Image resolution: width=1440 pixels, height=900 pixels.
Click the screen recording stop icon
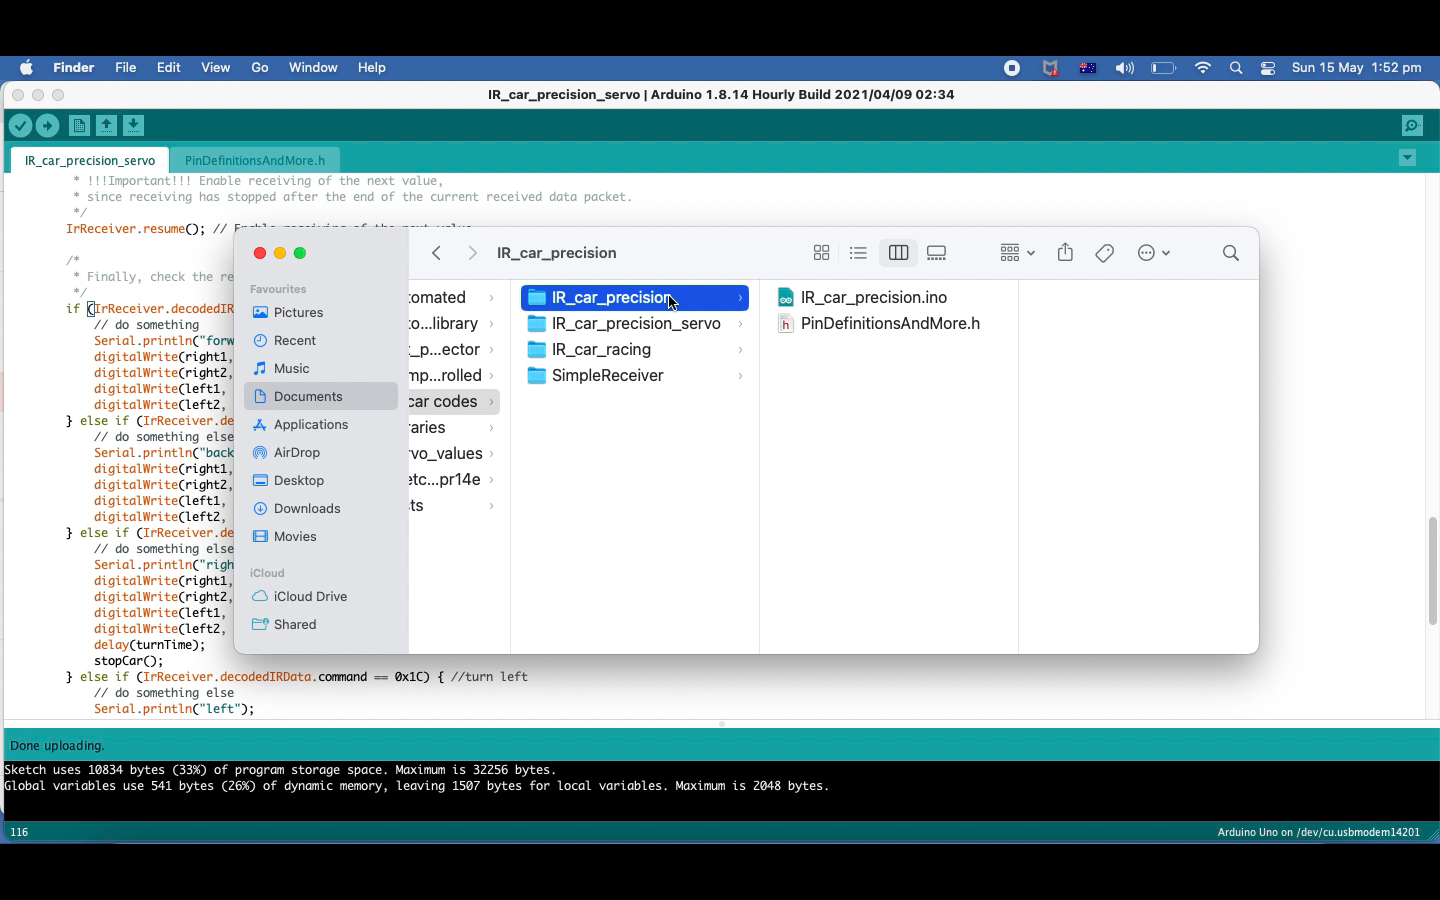1012,68
